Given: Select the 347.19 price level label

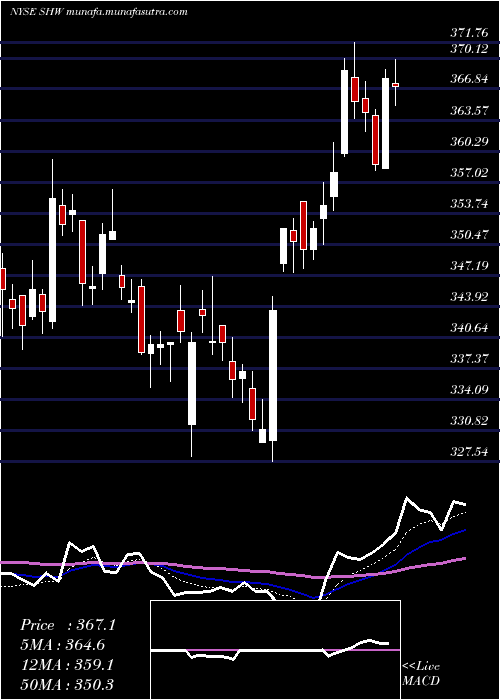Looking at the screenshot, I should click(x=471, y=266).
